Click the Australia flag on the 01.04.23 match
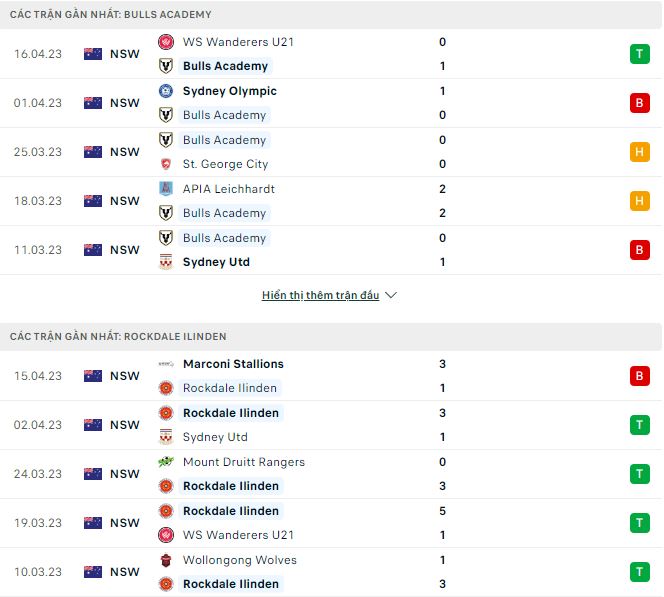 93,103
